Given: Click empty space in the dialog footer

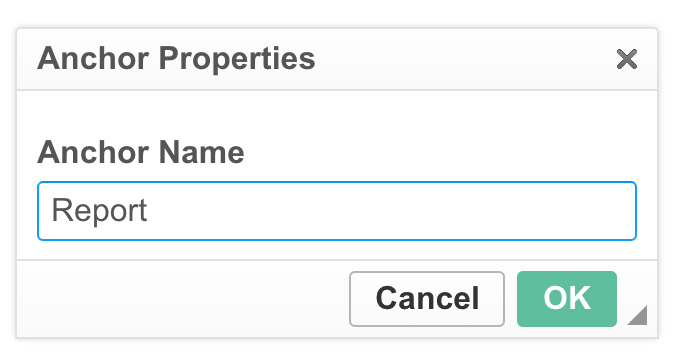Looking at the screenshot, I should [182, 299].
